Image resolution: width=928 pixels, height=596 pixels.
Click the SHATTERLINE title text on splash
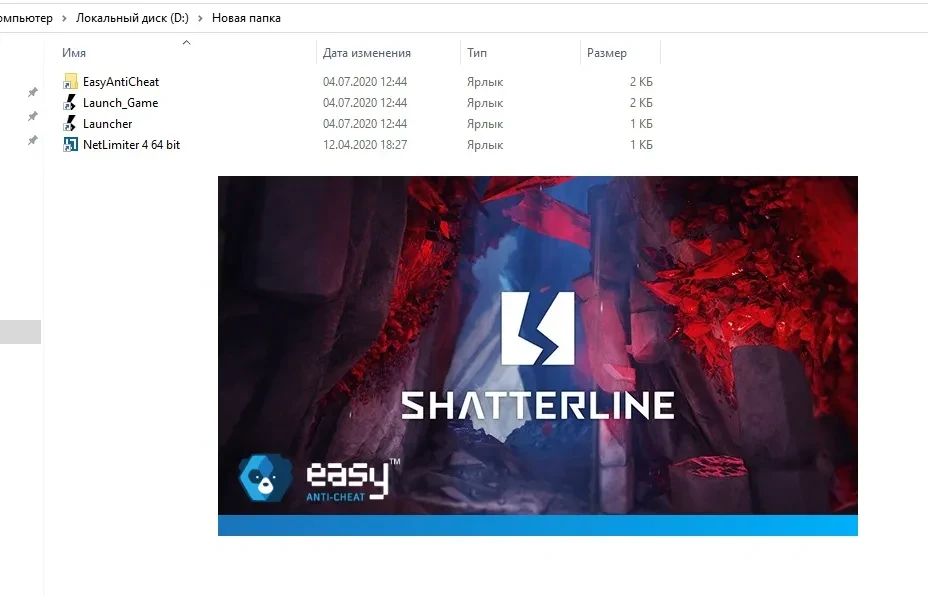537,405
